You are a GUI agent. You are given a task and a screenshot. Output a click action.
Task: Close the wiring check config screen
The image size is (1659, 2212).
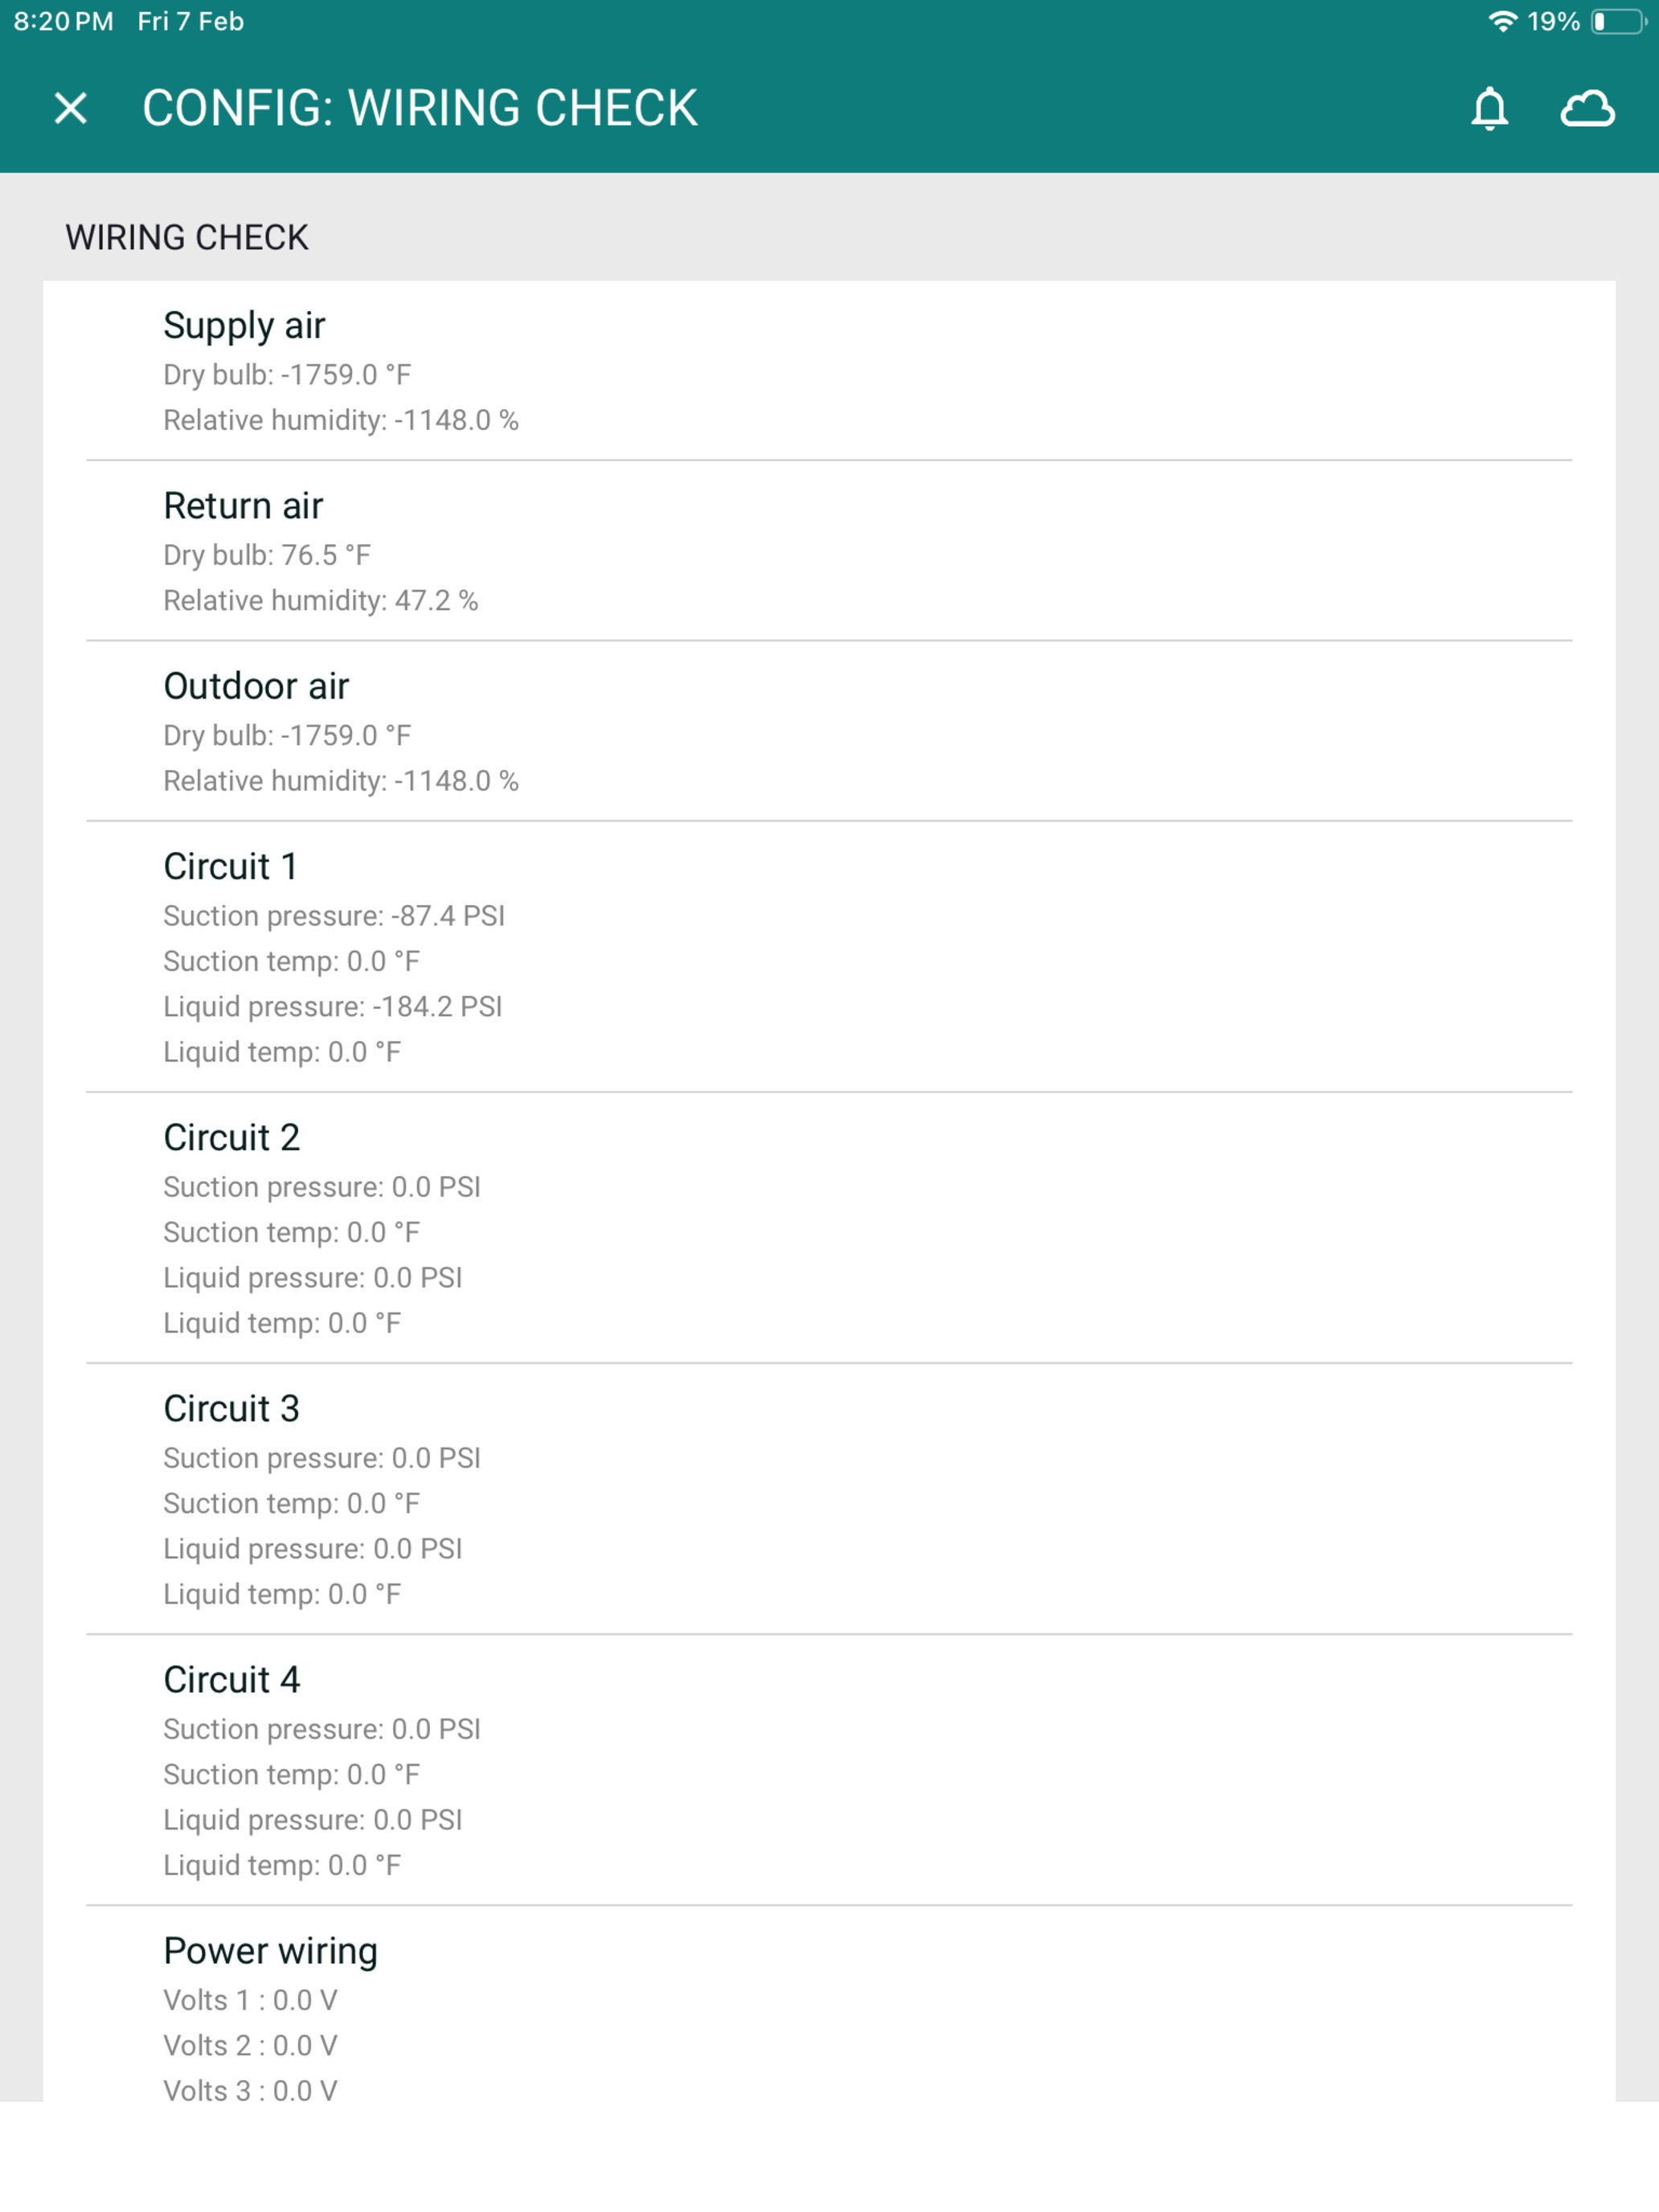coord(70,108)
